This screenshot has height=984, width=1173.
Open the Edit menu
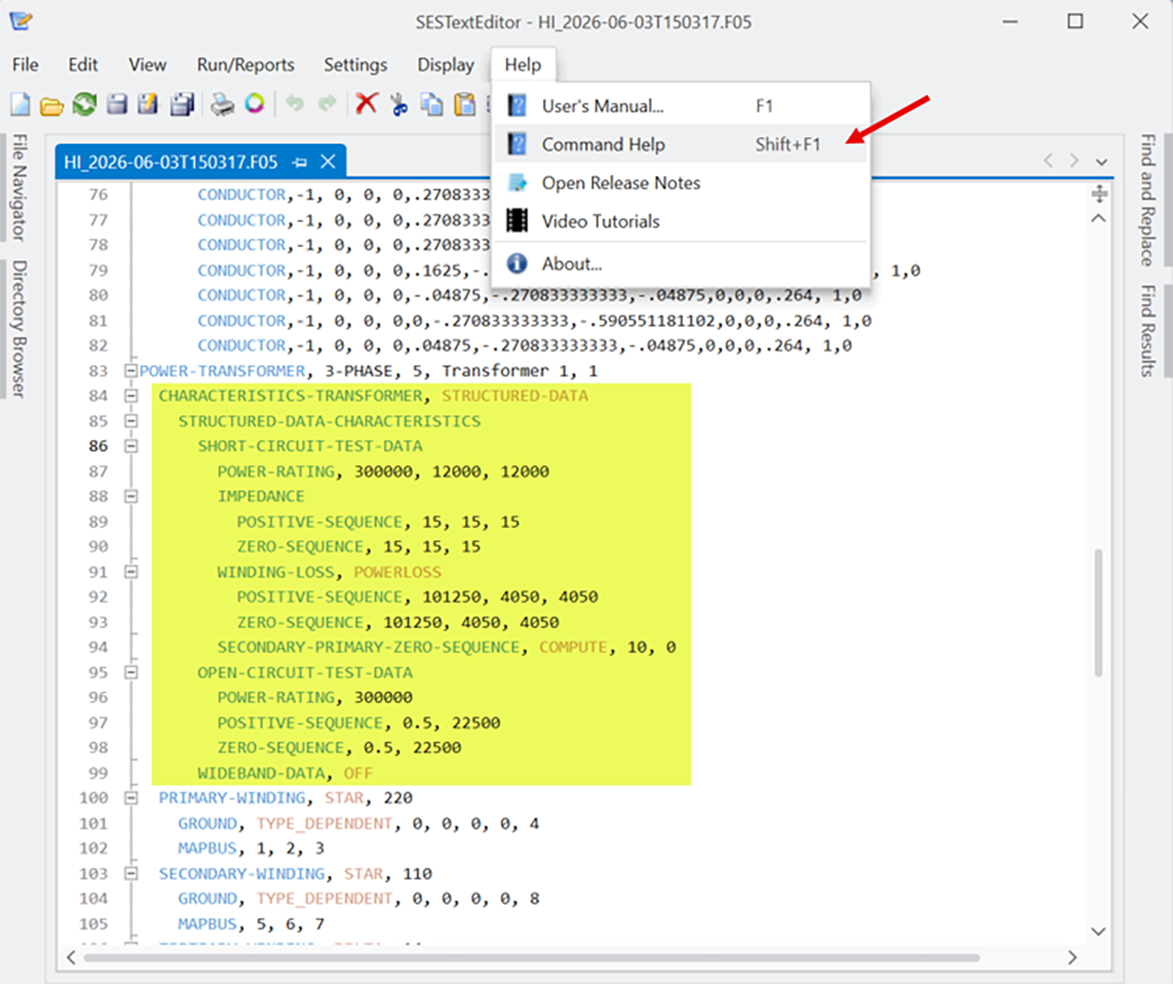pyautogui.click(x=83, y=65)
